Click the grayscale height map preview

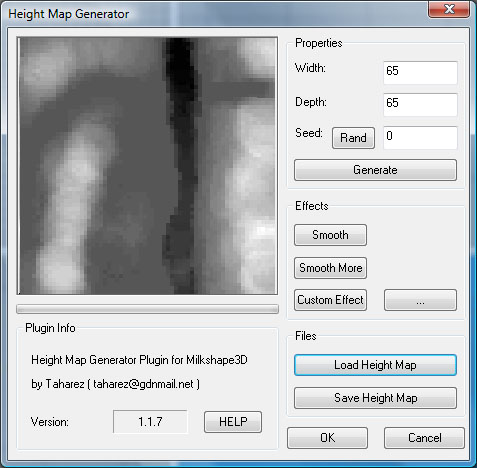pos(147,166)
